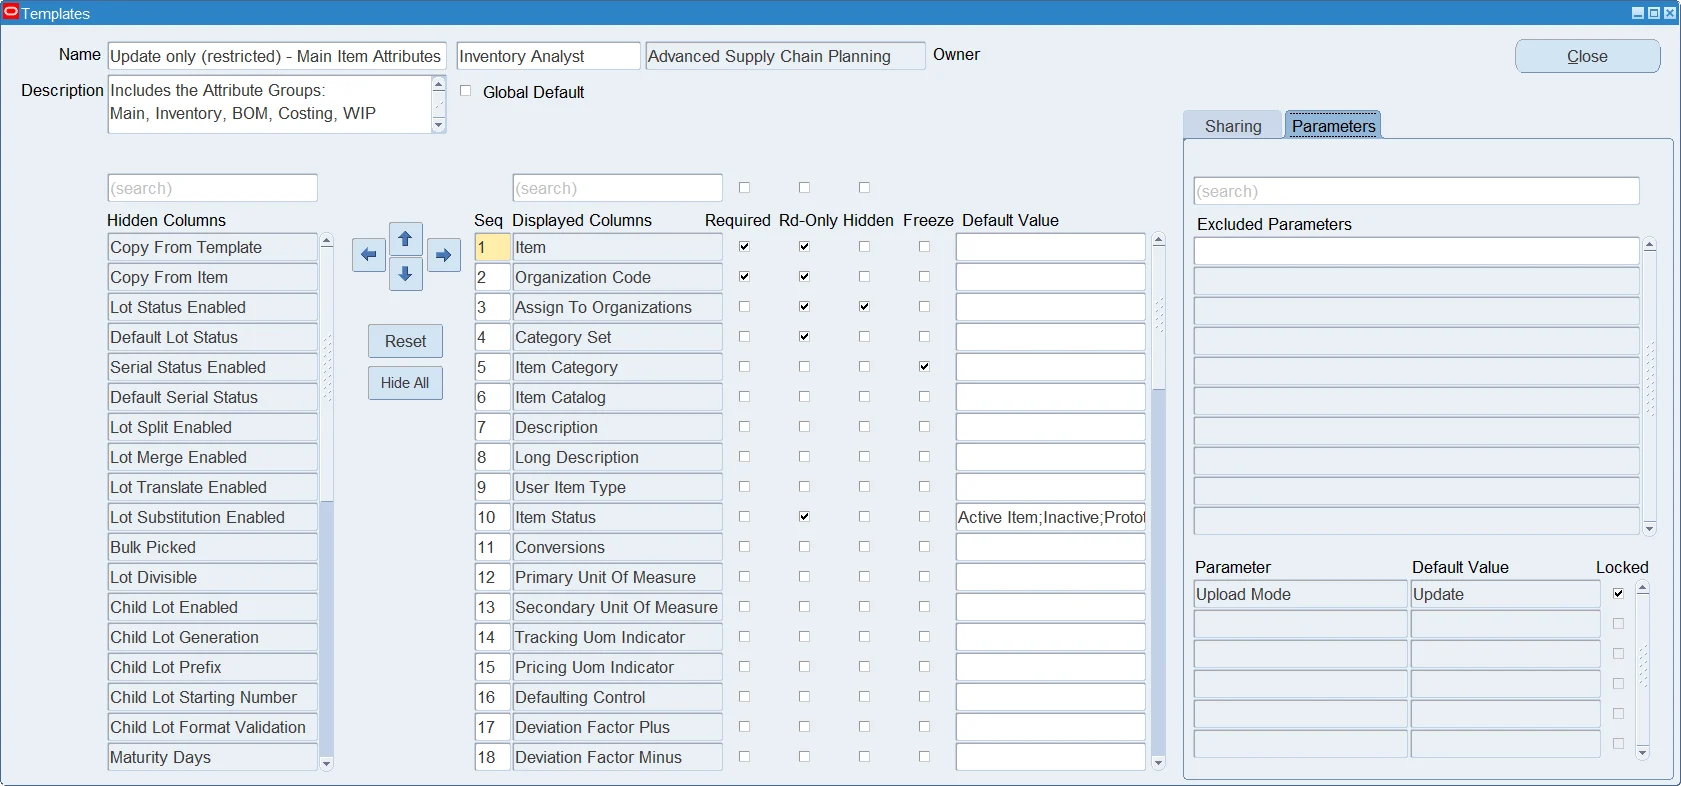Click Upload Mode default value Update

pos(1505,594)
